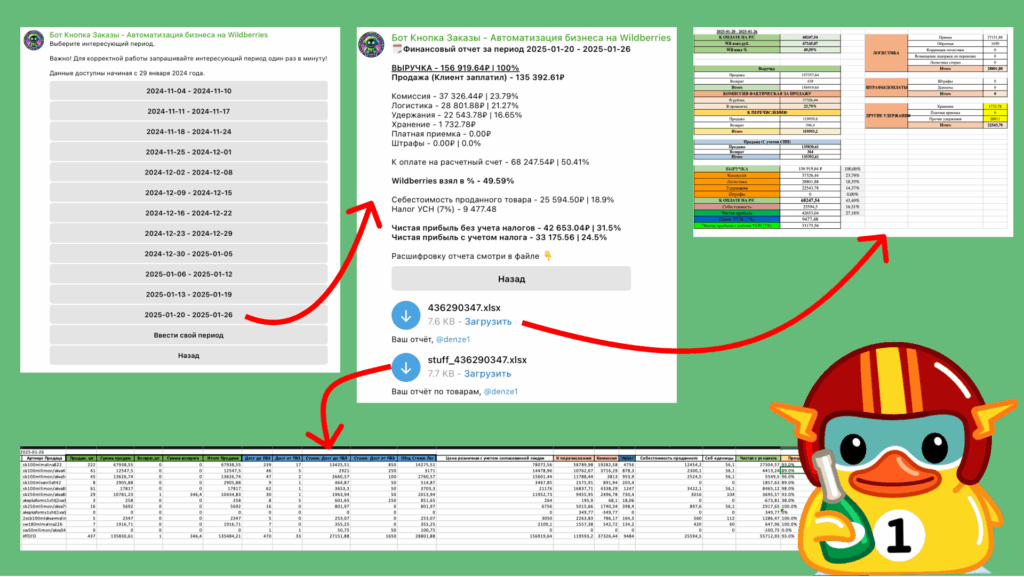Click 'Назад' under the financial report

(x=511, y=279)
